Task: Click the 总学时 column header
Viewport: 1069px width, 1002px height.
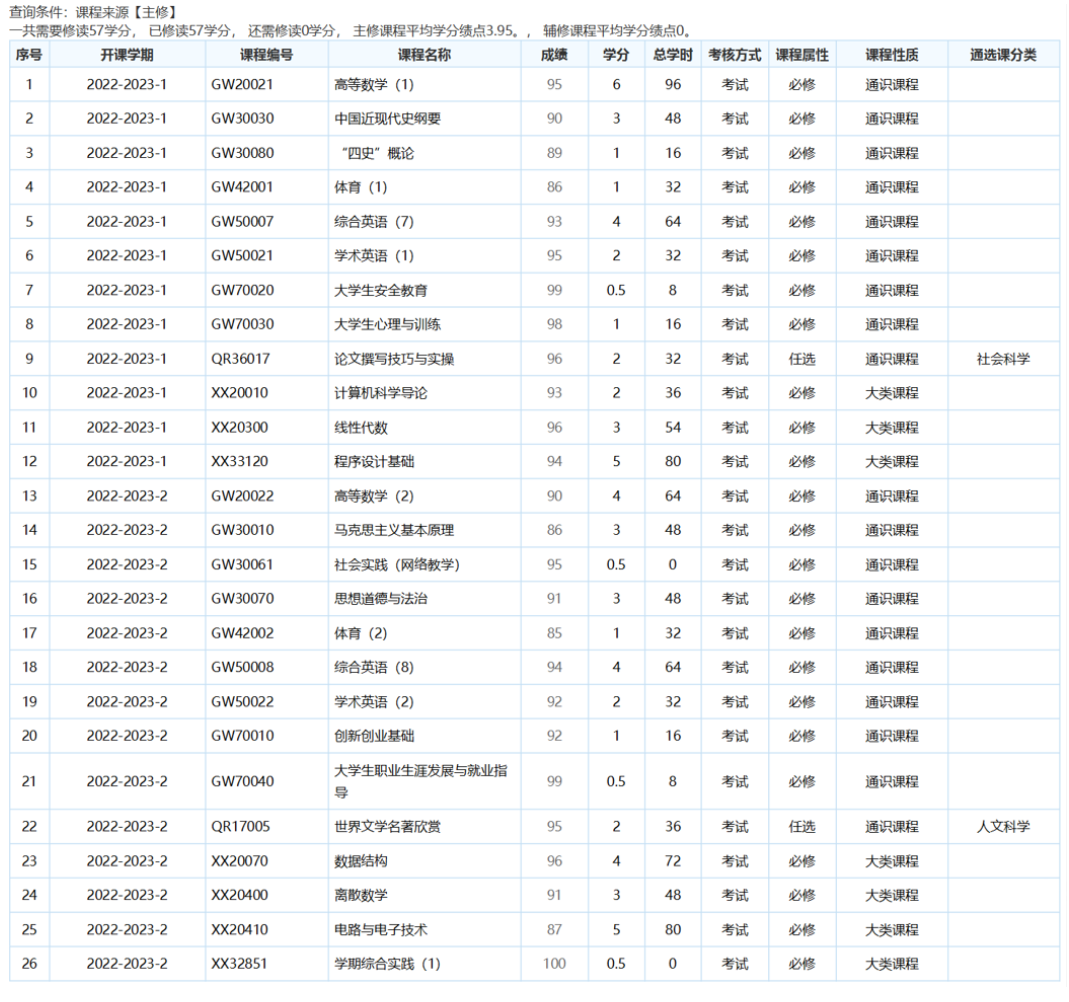Action: 672,55
